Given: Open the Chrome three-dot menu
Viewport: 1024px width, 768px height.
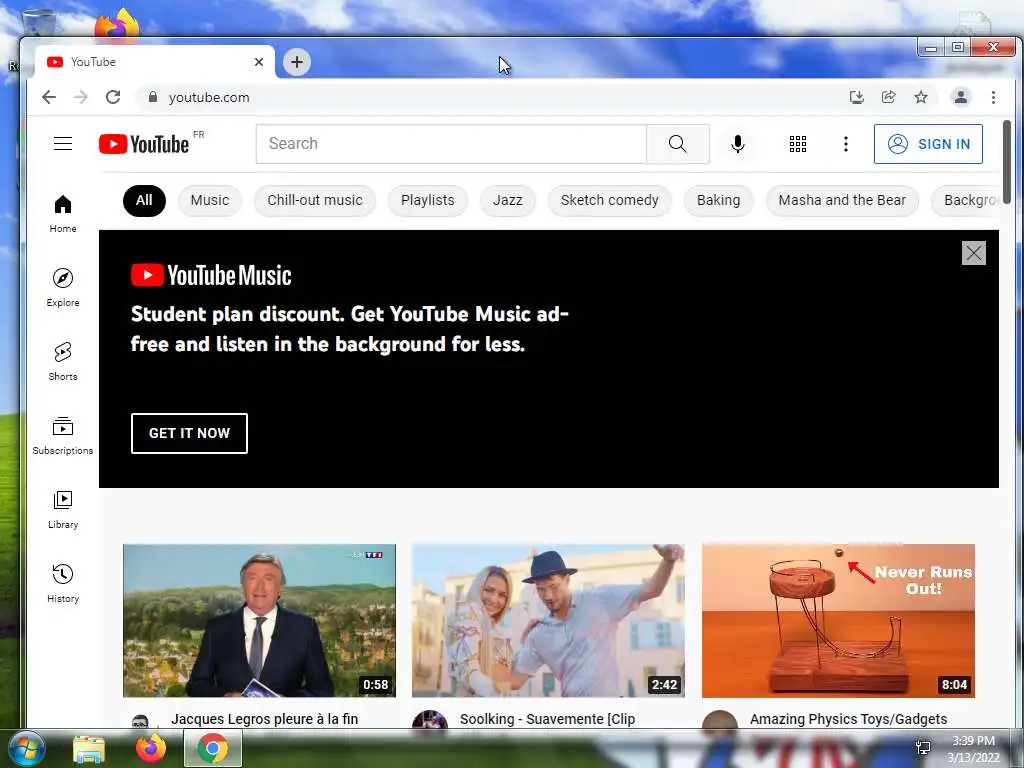Looking at the screenshot, I should pyautogui.click(x=993, y=97).
